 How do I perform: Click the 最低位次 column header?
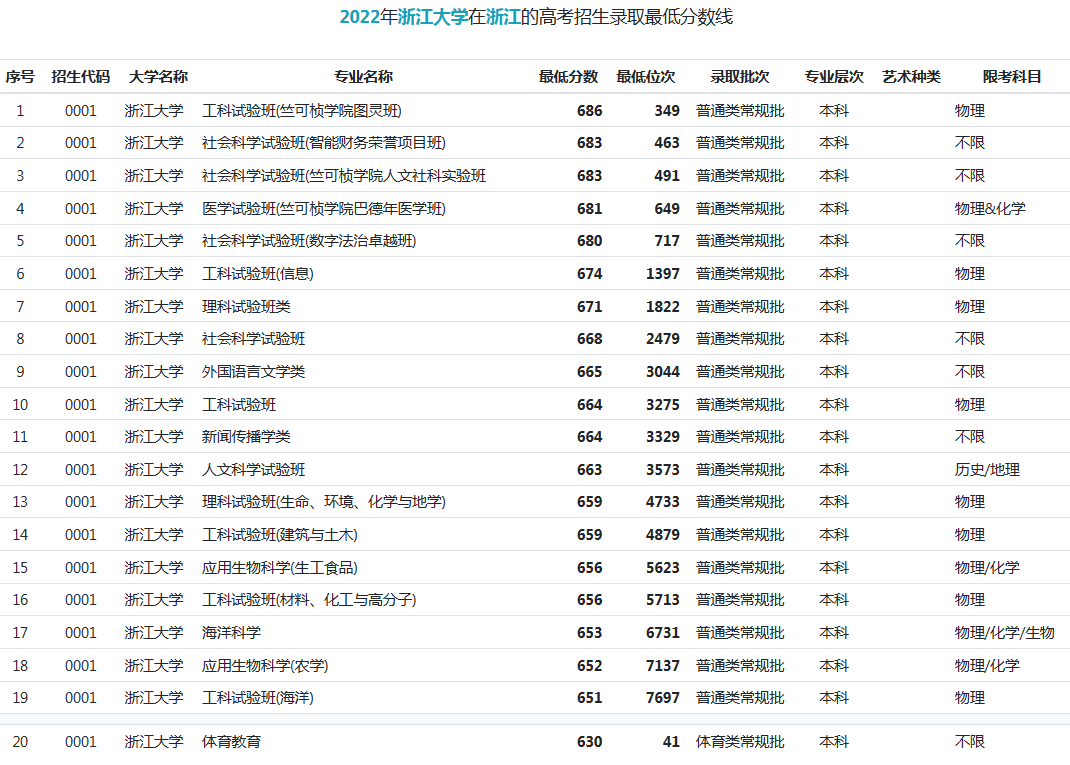point(646,76)
